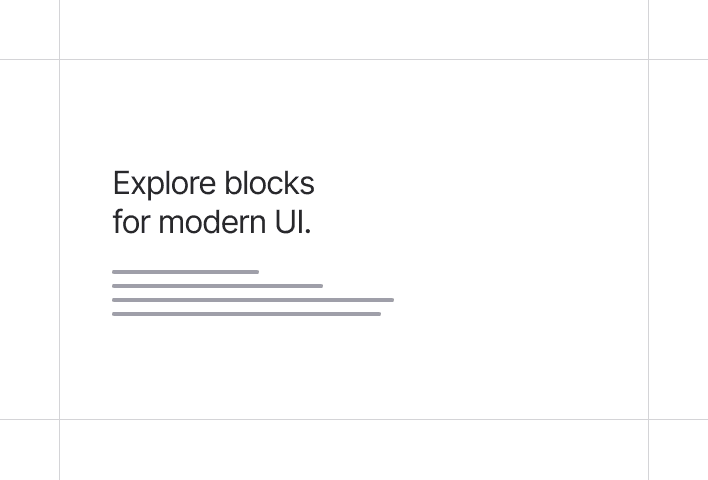Click the bottom-right corner grid cell
This screenshot has height=480, width=708.
(678, 450)
